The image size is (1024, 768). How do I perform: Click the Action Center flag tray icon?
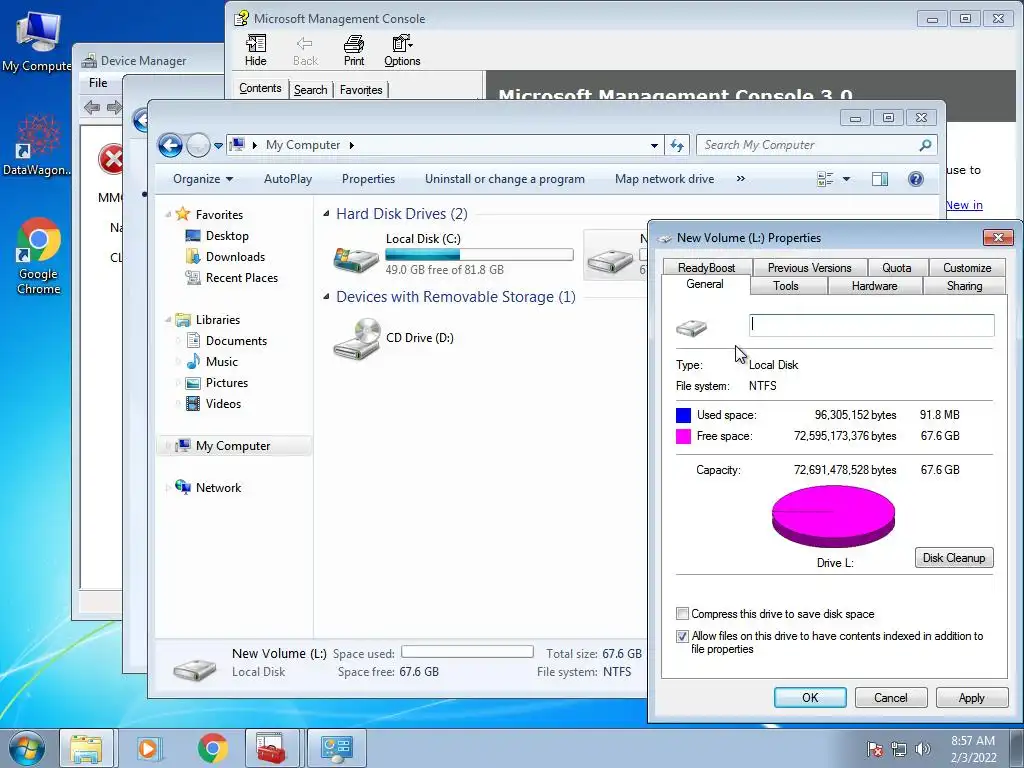(874, 749)
